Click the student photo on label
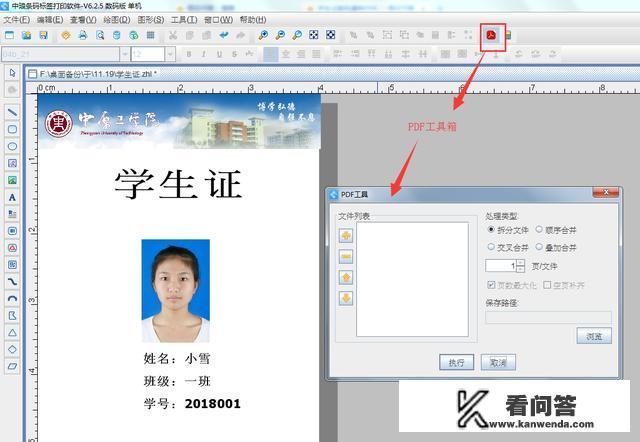The height and width of the screenshot is (442, 640). pyautogui.click(x=176, y=291)
